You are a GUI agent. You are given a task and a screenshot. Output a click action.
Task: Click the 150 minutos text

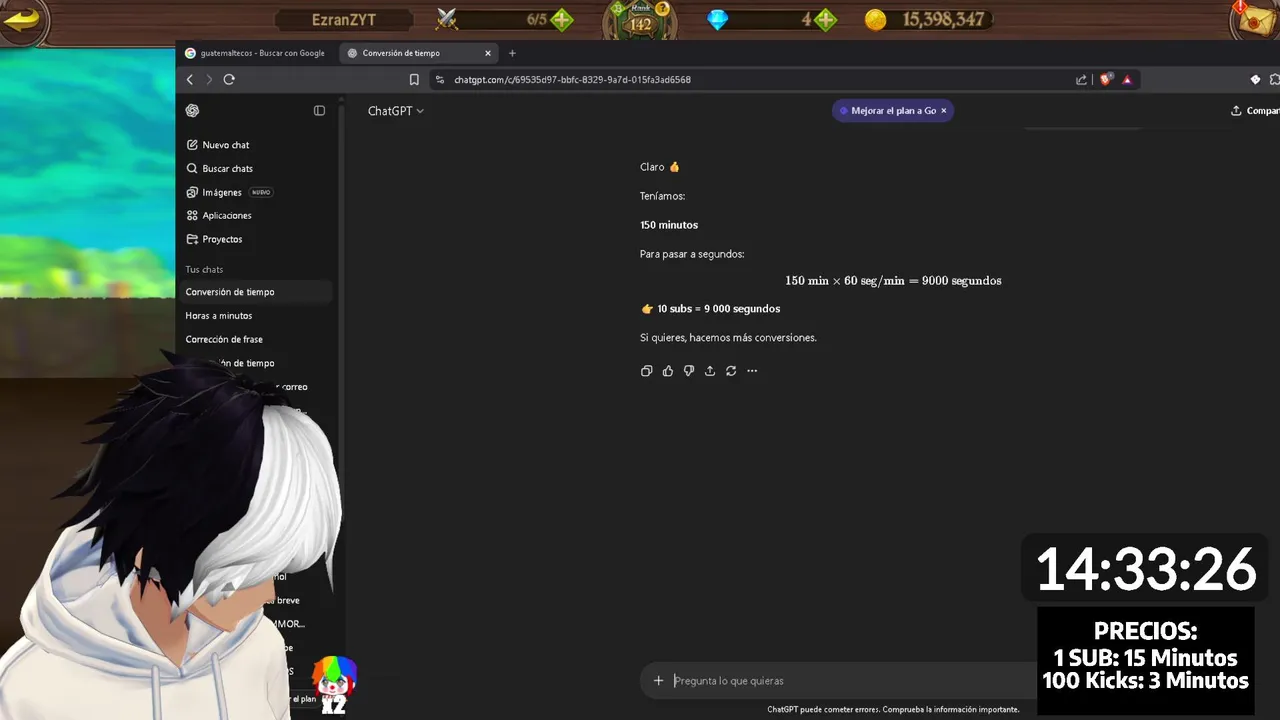[x=669, y=225]
